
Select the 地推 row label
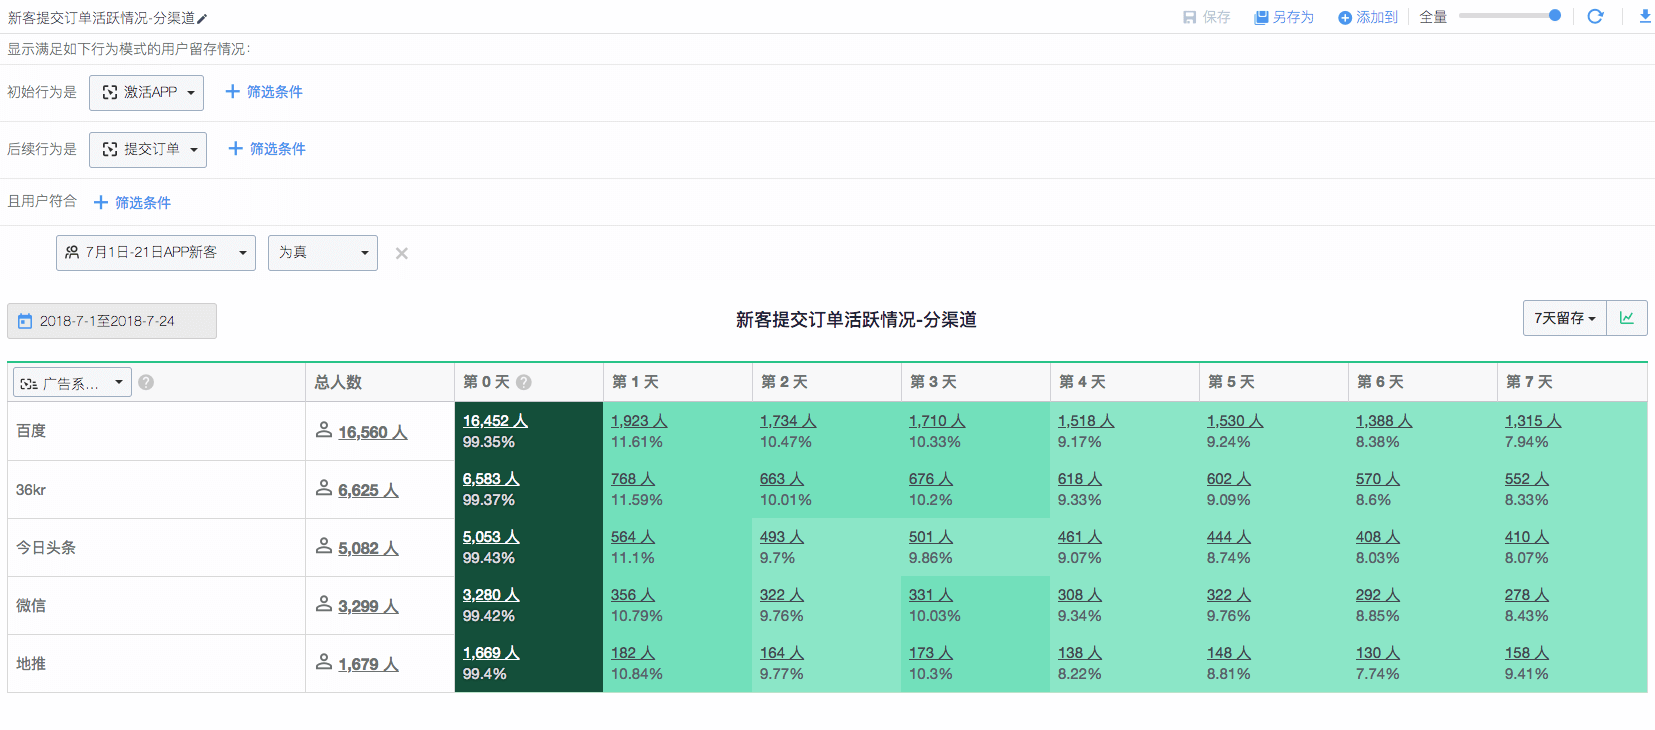tap(31, 663)
